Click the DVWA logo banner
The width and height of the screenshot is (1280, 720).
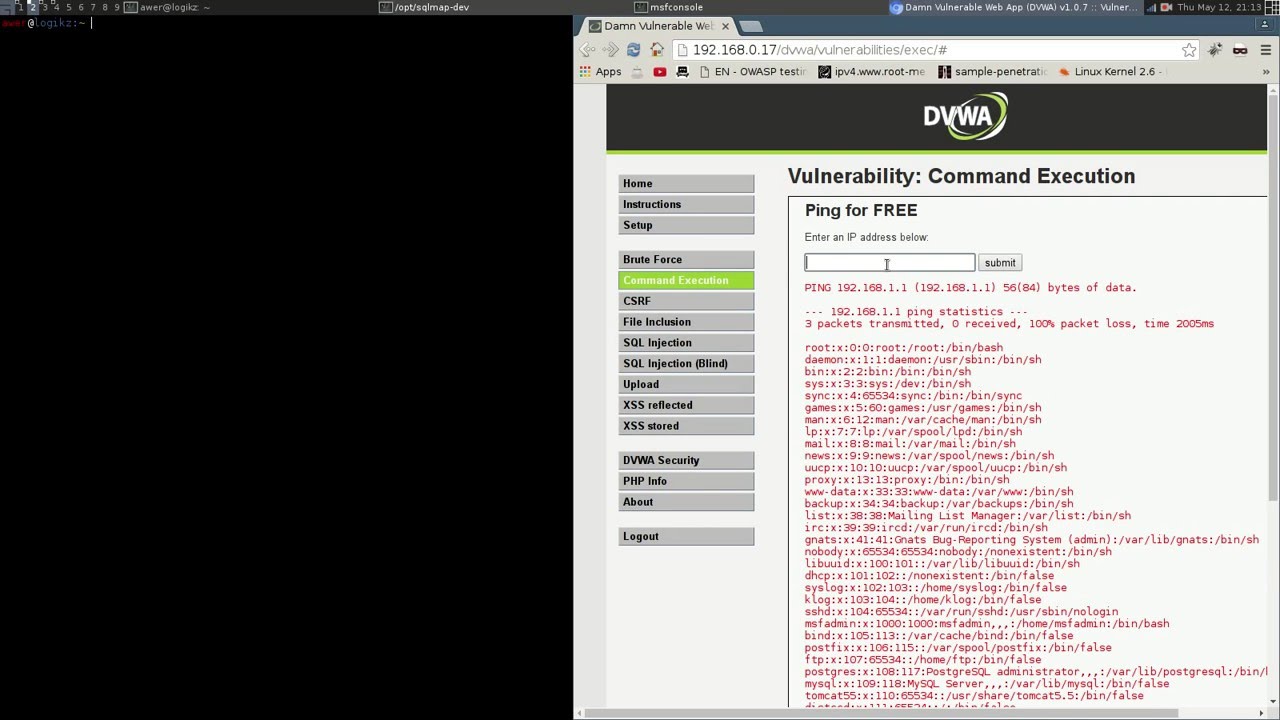point(964,117)
